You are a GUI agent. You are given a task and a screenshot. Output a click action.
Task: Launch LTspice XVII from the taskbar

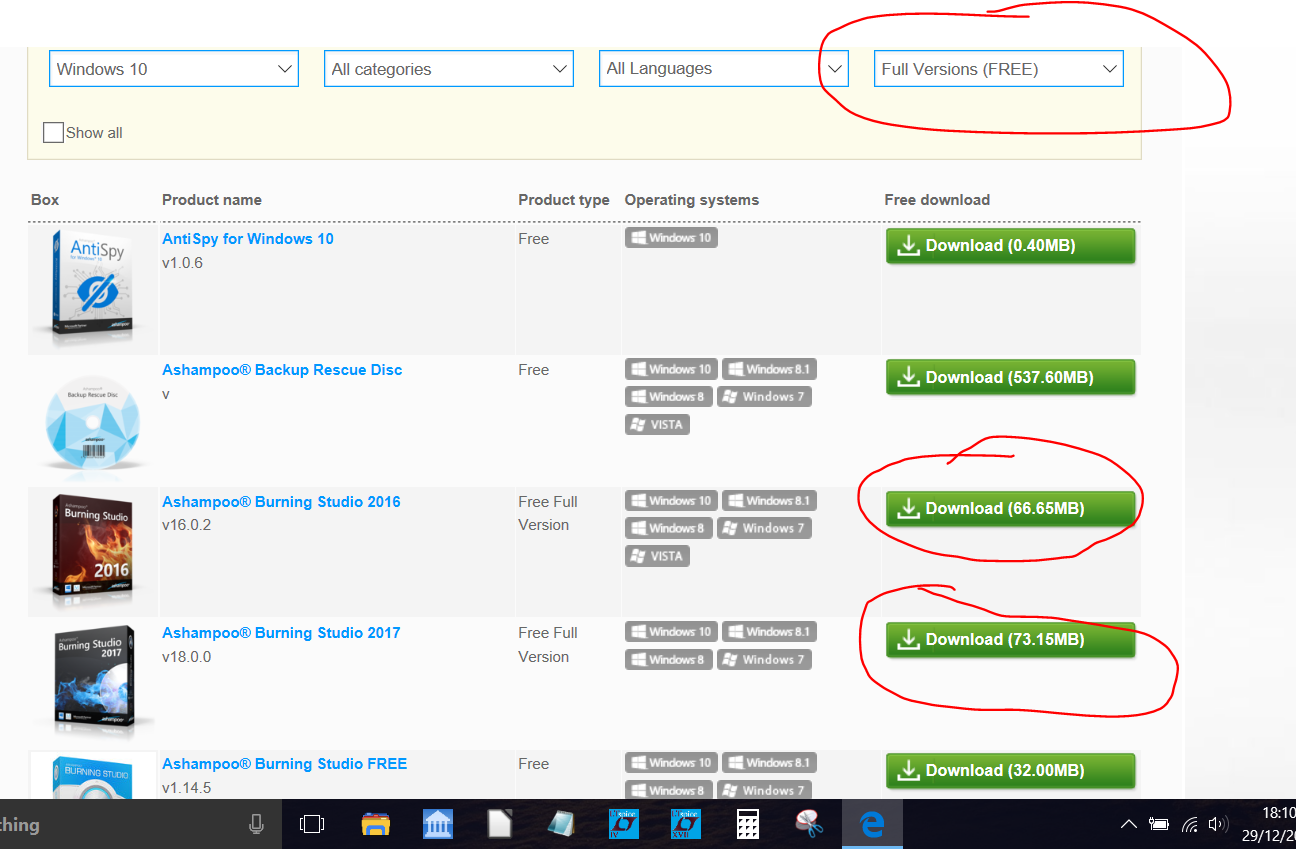point(686,824)
